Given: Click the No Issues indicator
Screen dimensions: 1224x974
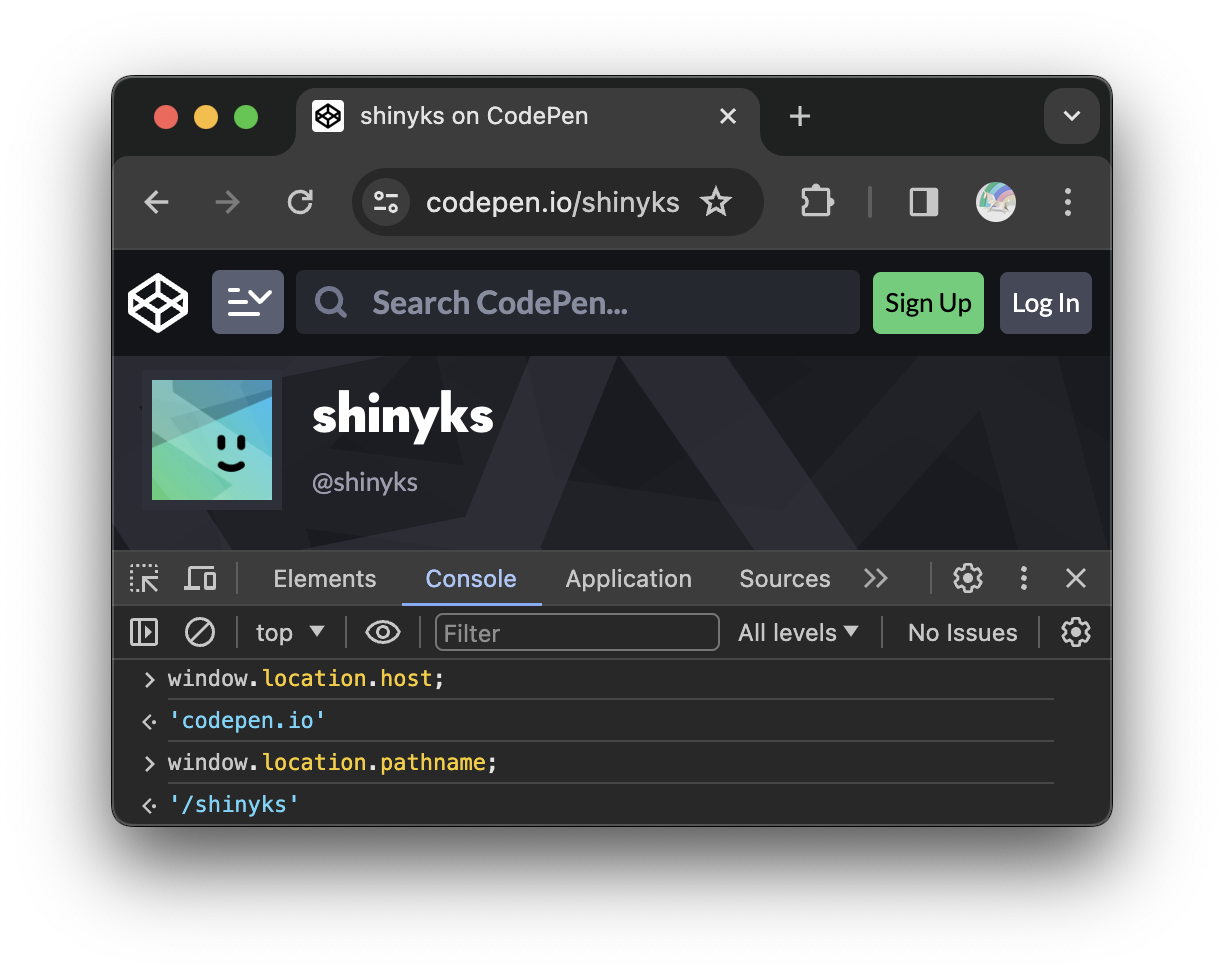Looking at the screenshot, I should click(x=962, y=633).
